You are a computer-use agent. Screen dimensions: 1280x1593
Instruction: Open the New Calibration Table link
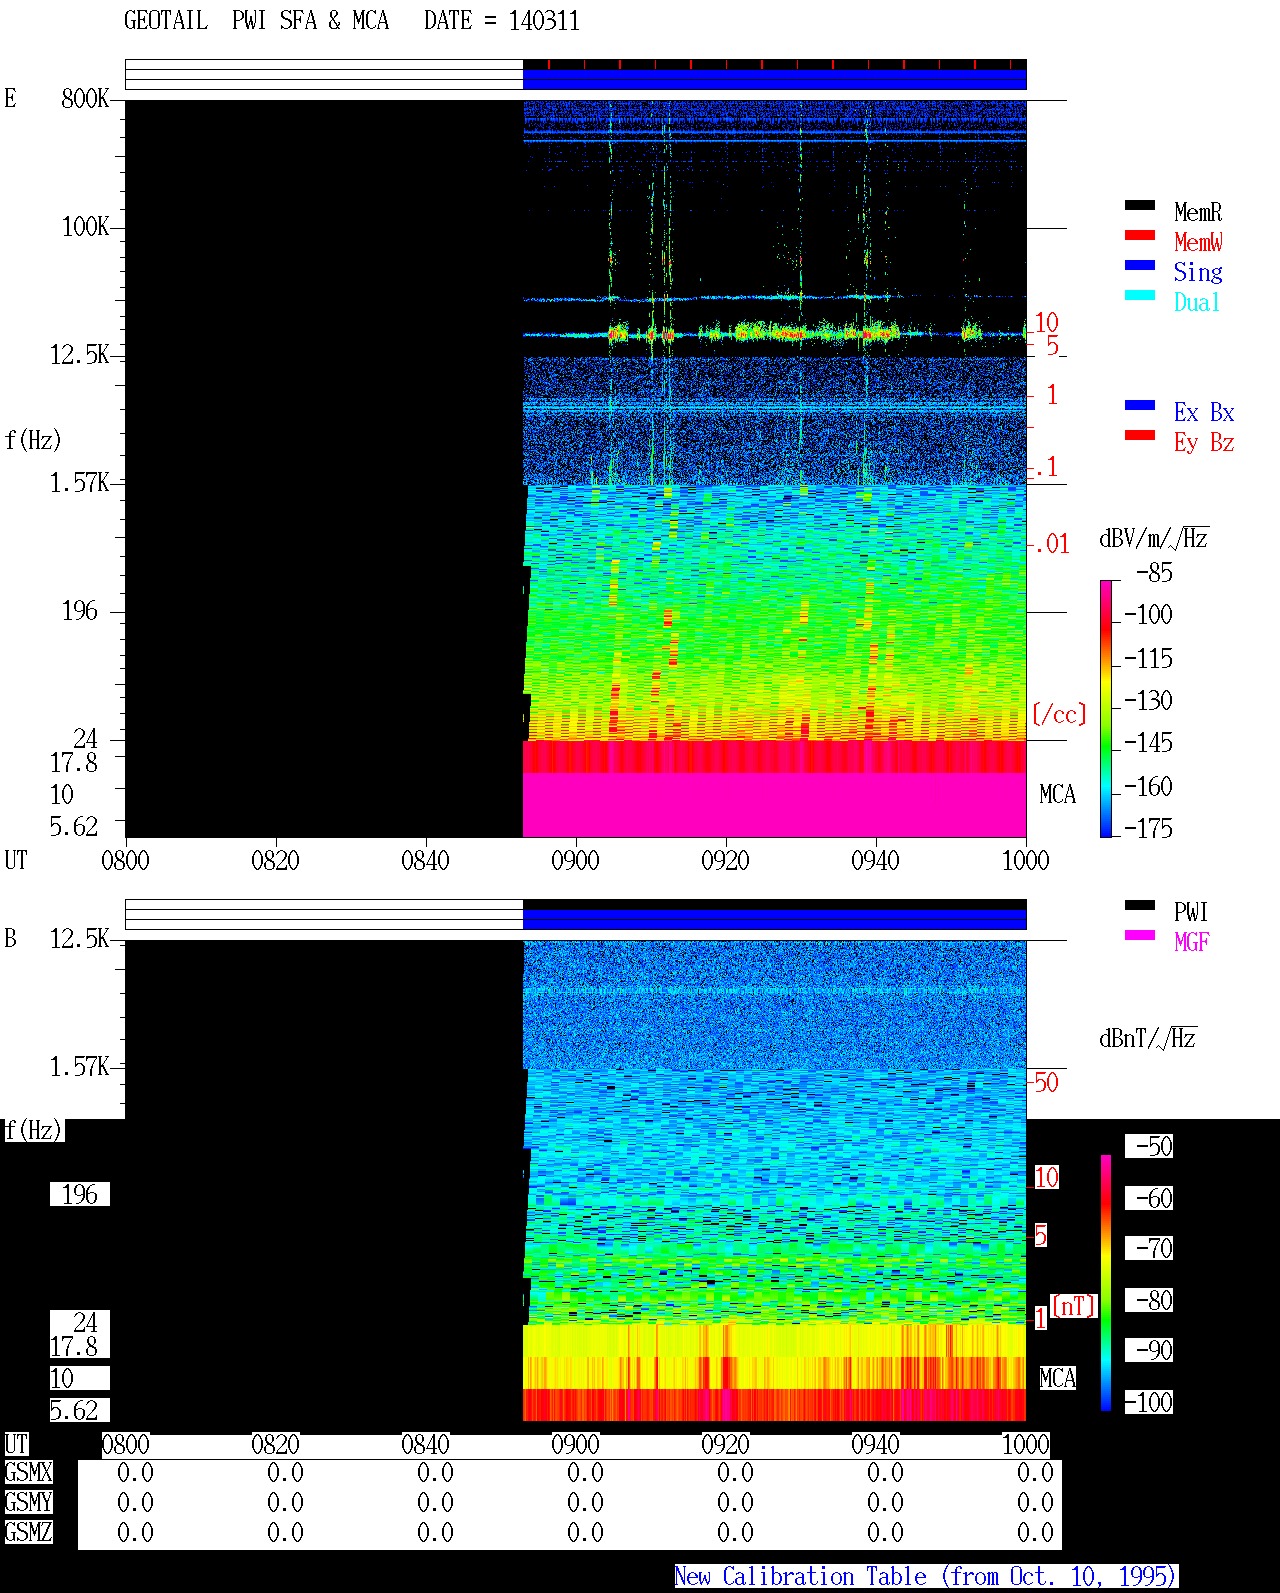[x=926, y=1577]
